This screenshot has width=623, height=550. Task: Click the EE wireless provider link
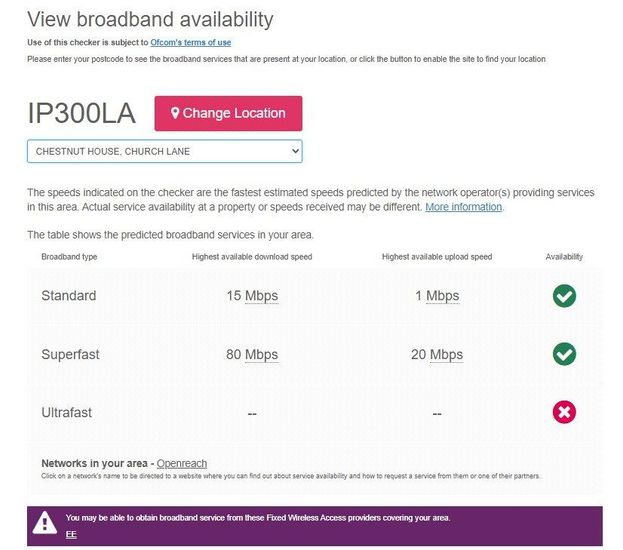point(71,534)
